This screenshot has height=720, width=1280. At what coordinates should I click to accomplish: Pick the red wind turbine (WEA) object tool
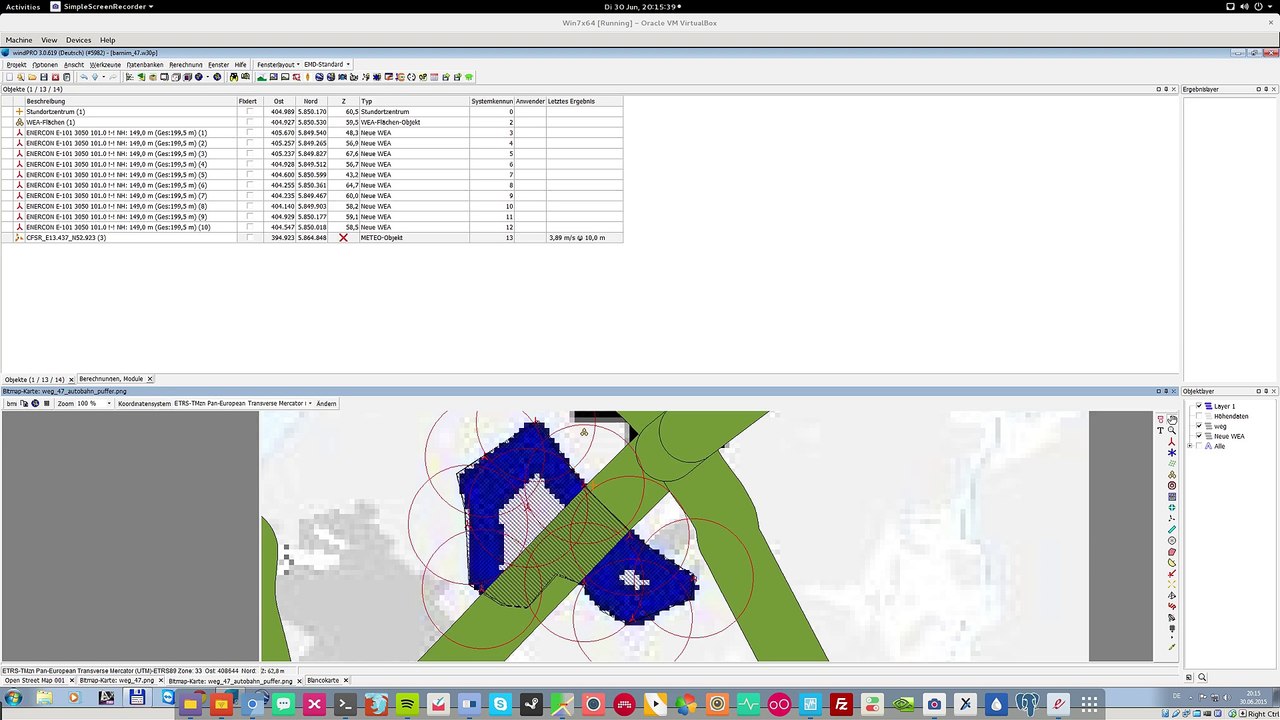pyautogui.click(x=1172, y=442)
